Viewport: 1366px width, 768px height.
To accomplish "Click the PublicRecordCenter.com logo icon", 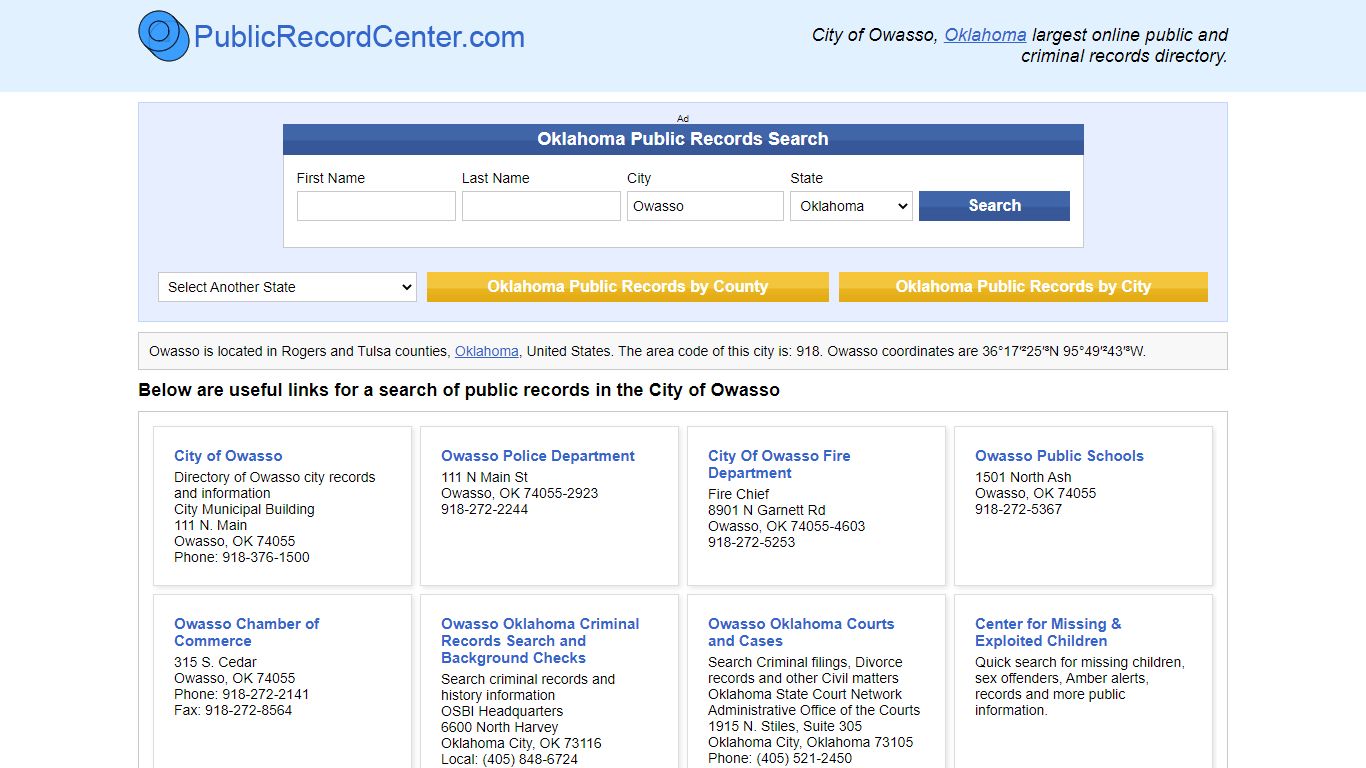I will (164, 36).
